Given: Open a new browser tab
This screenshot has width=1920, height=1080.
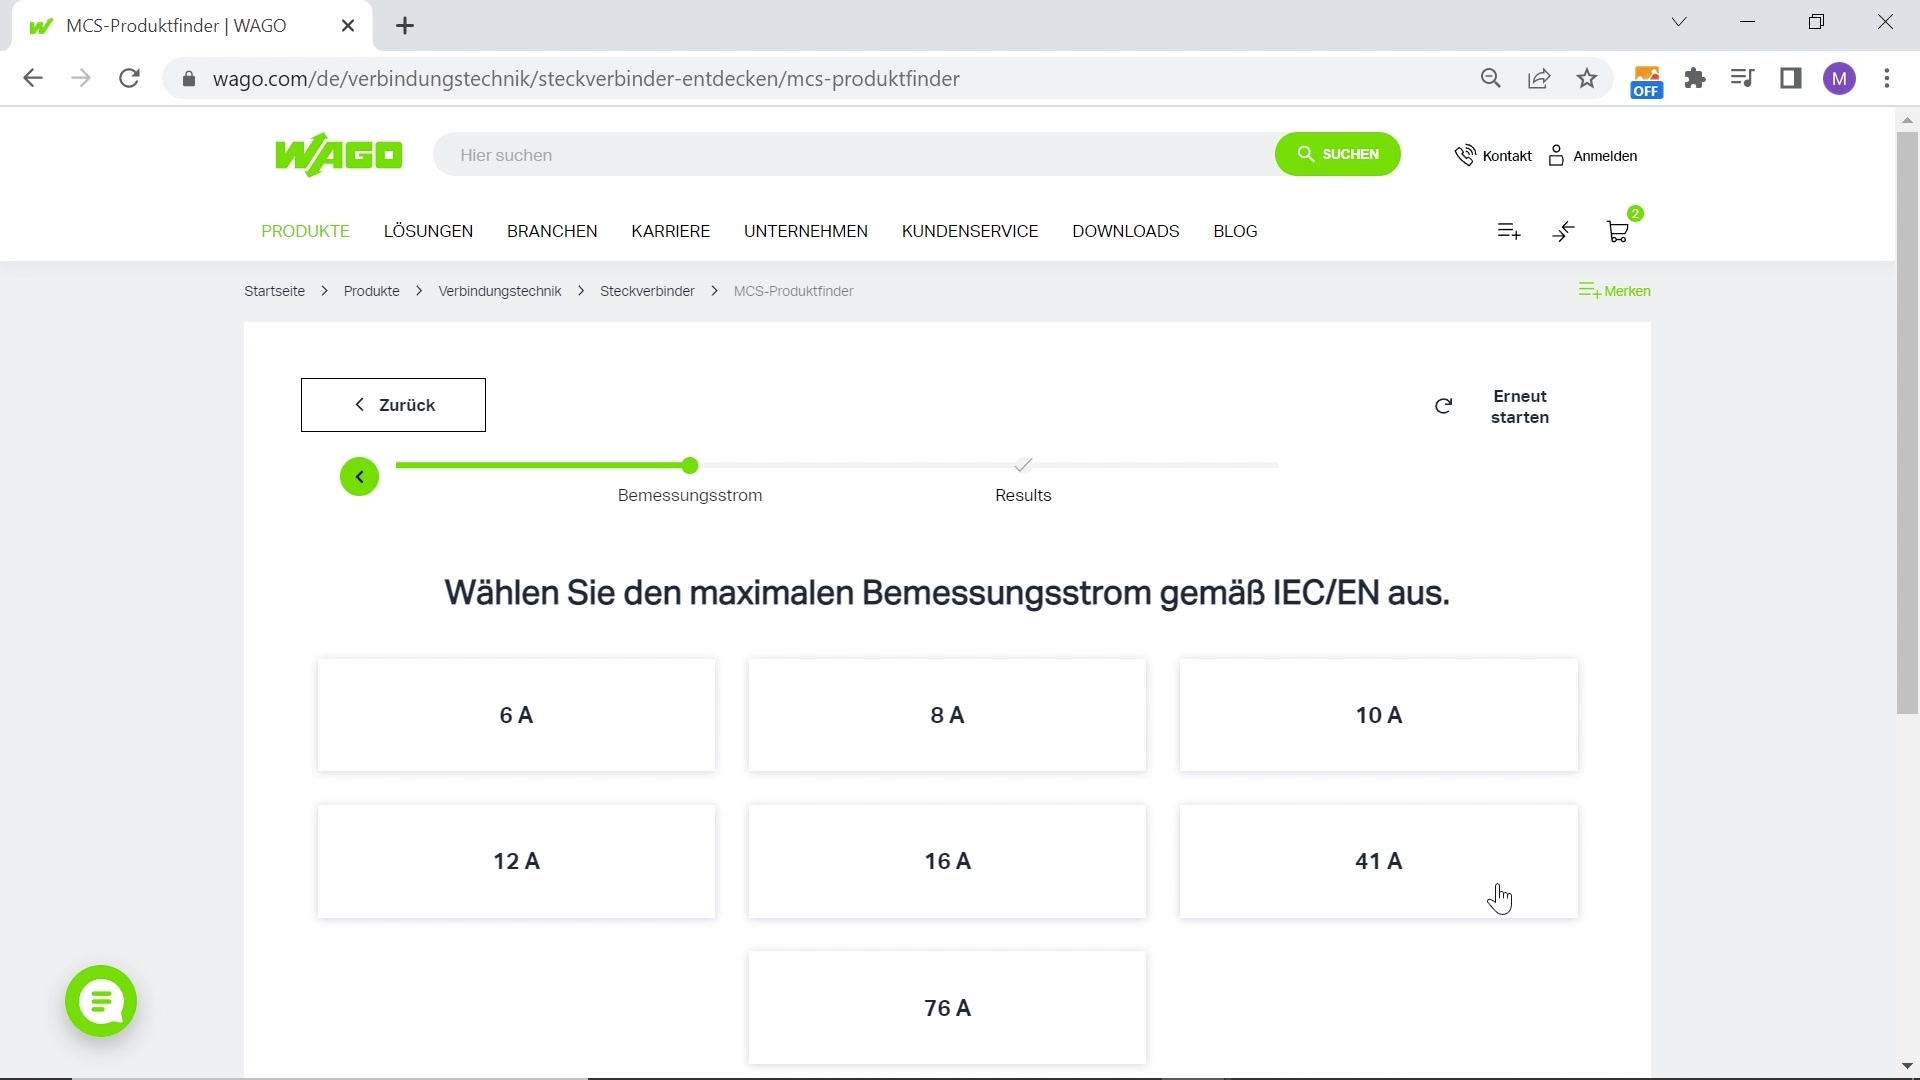Looking at the screenshot, I should 405,26.
